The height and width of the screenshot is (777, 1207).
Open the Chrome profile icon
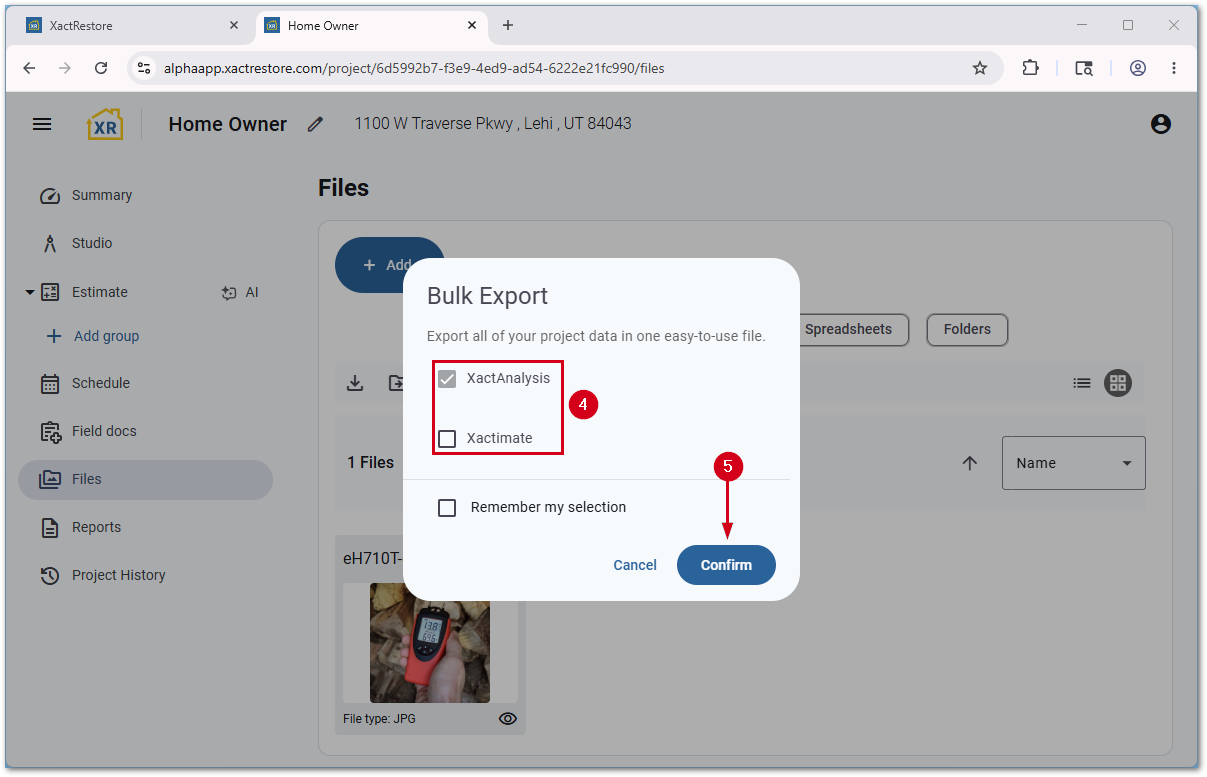[1138, 68]
